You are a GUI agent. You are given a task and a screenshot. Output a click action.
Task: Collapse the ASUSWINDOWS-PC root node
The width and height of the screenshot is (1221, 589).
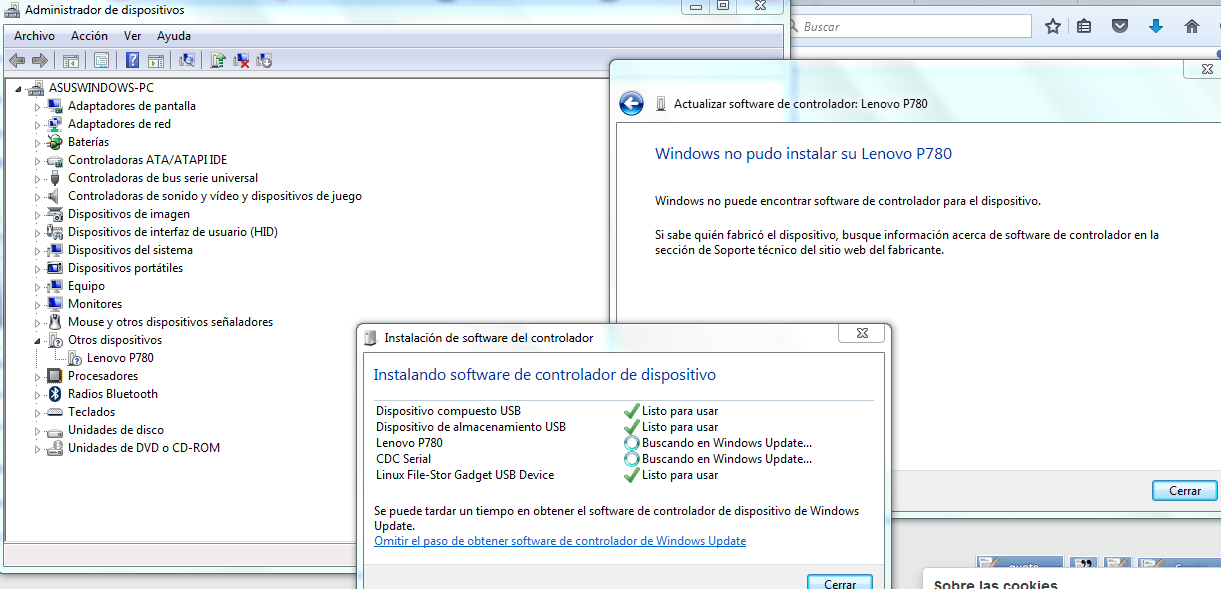click(x=20, y=88)
